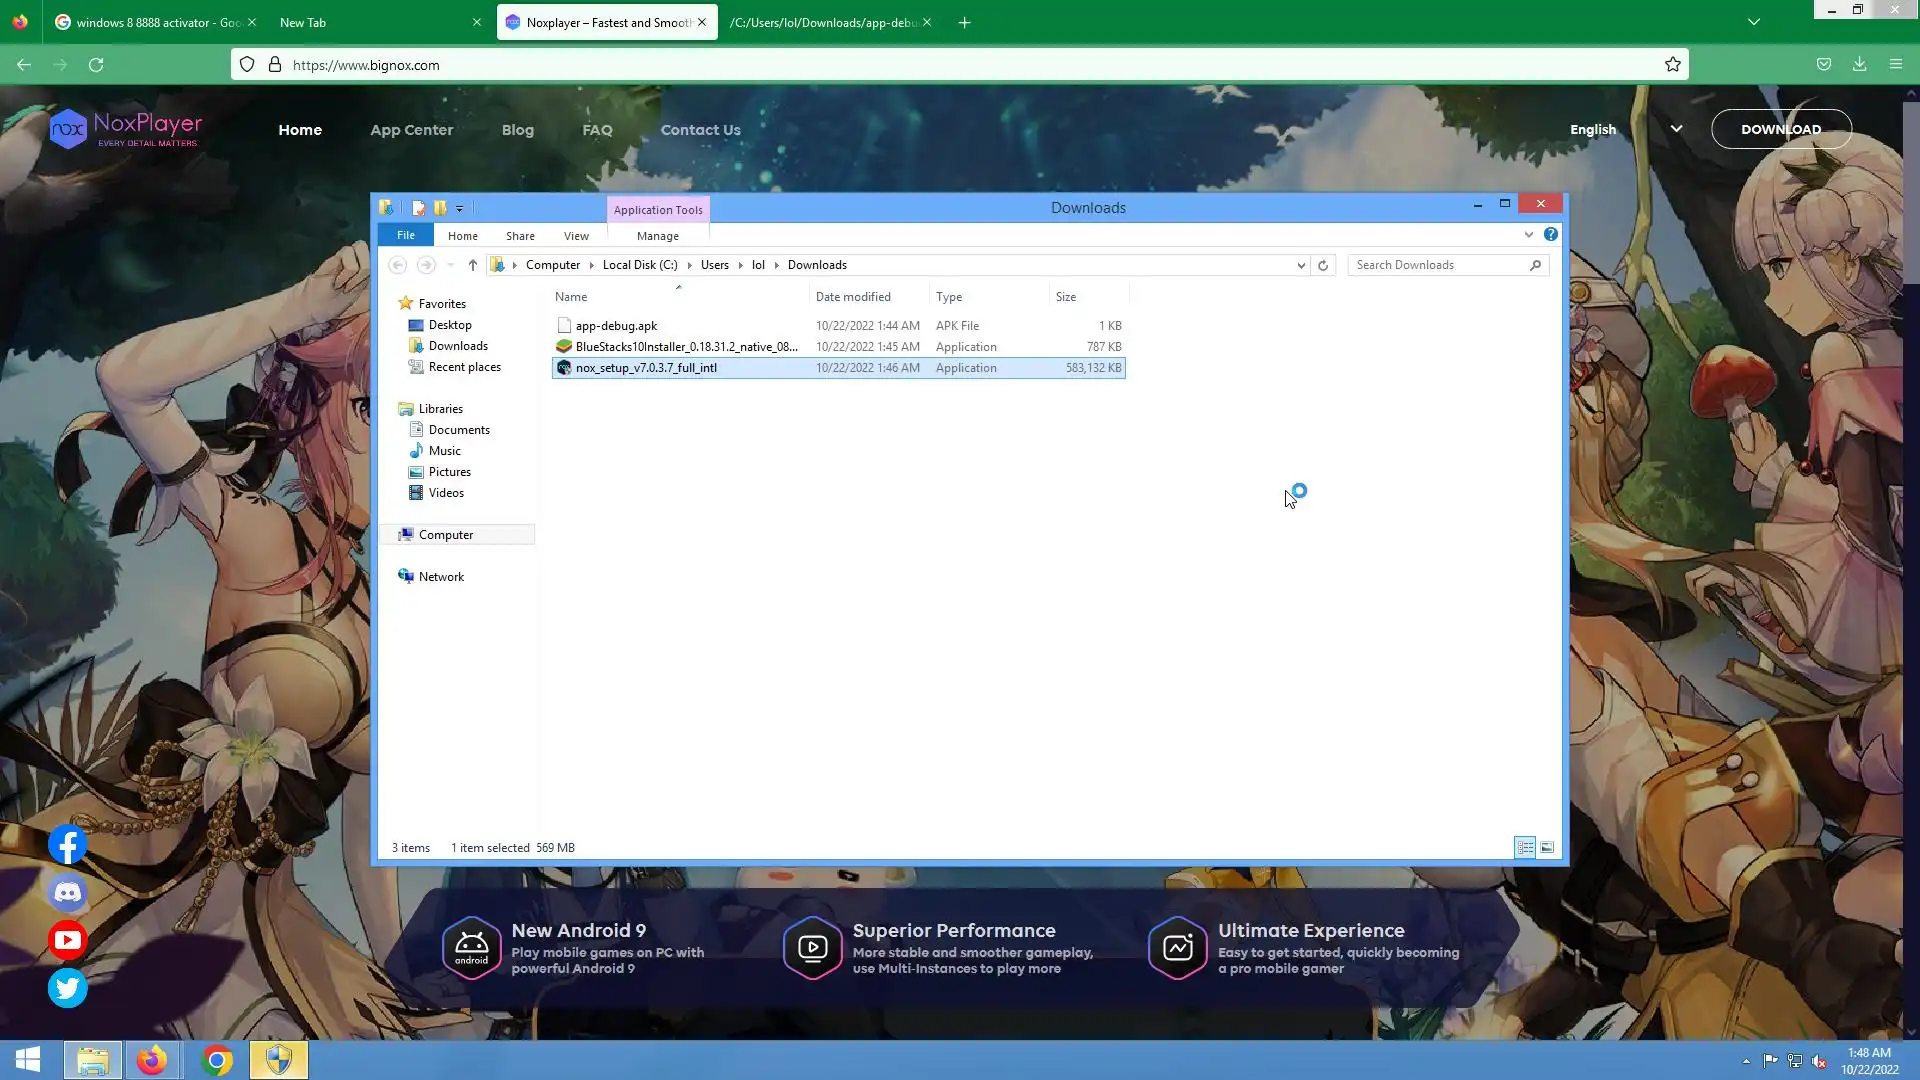The height and width of the screenshot is (1080, 1920).
Task: Open the Firefox downloads icon
Action: (1859, 65)
